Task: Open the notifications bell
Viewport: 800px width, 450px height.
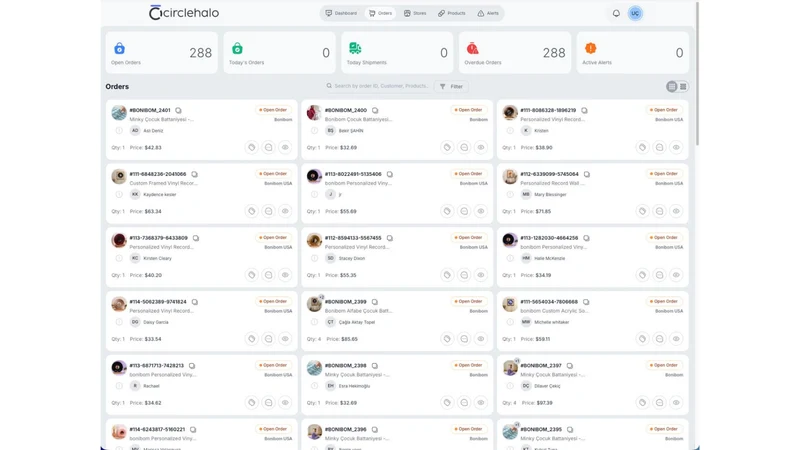Action: [x=616, y=13]
